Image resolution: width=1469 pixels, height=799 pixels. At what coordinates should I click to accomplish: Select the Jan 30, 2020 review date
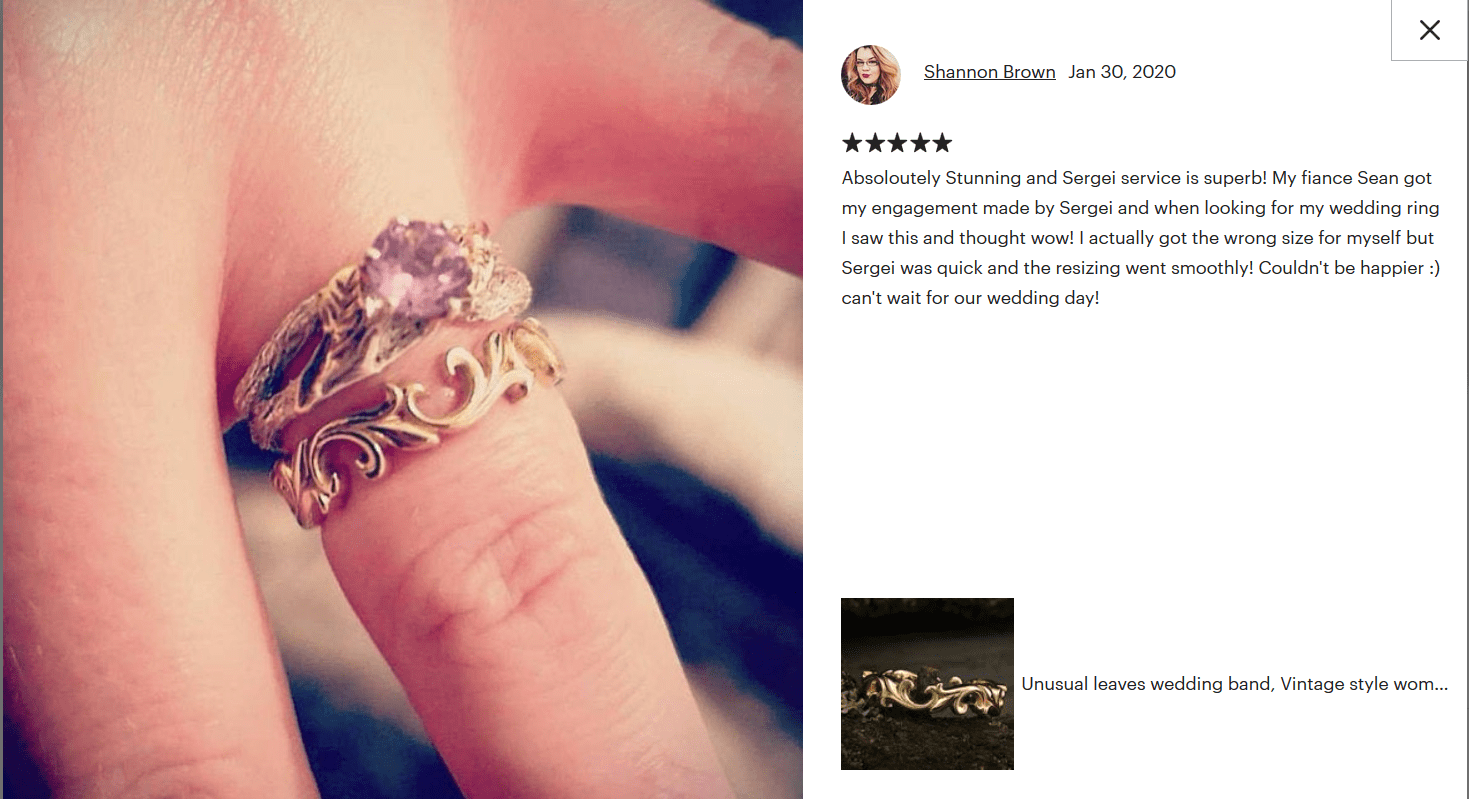(x=1122, y=72)
